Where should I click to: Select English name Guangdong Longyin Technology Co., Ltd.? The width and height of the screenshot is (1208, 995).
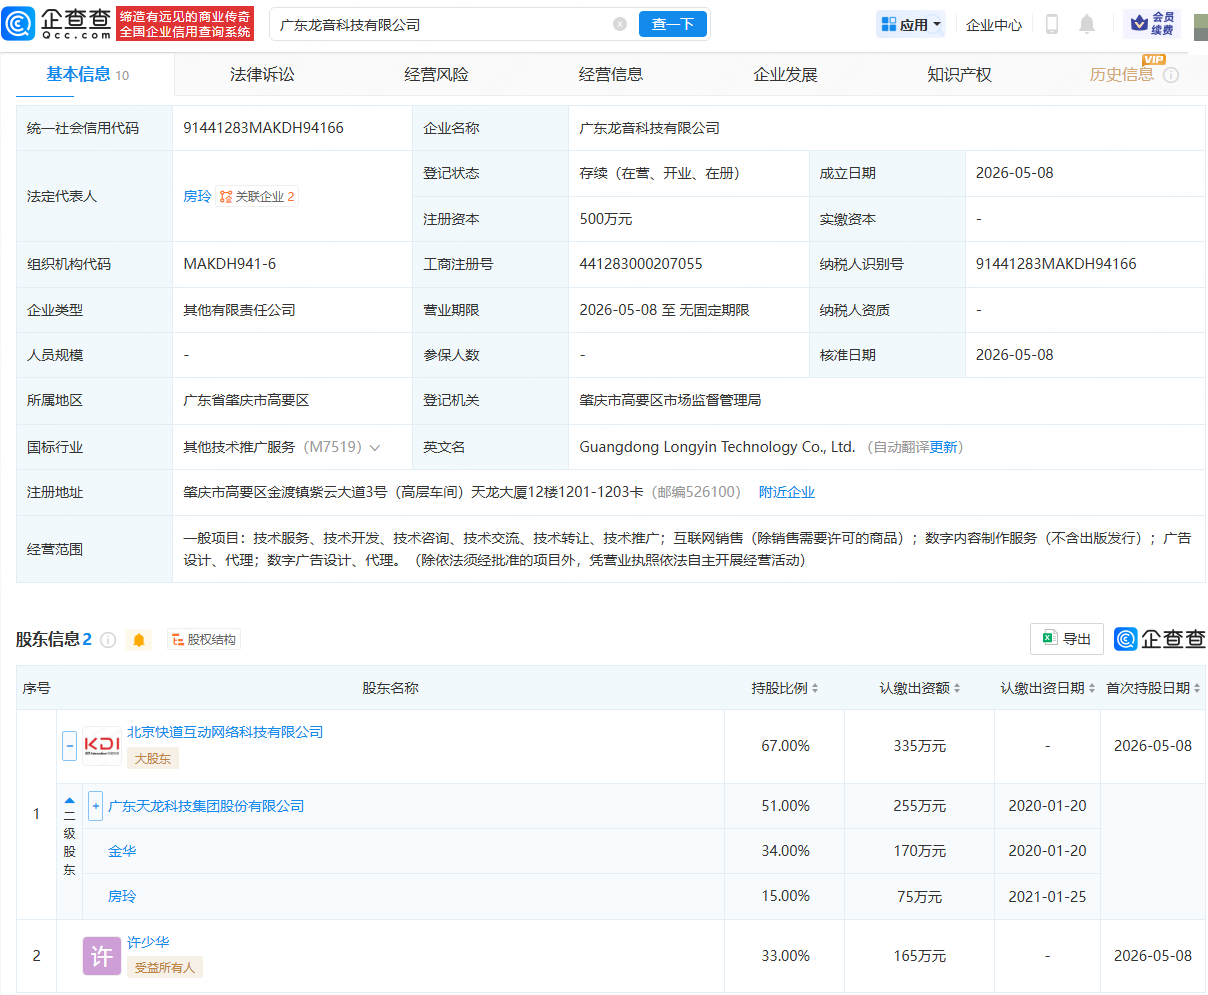click(717, 448)
